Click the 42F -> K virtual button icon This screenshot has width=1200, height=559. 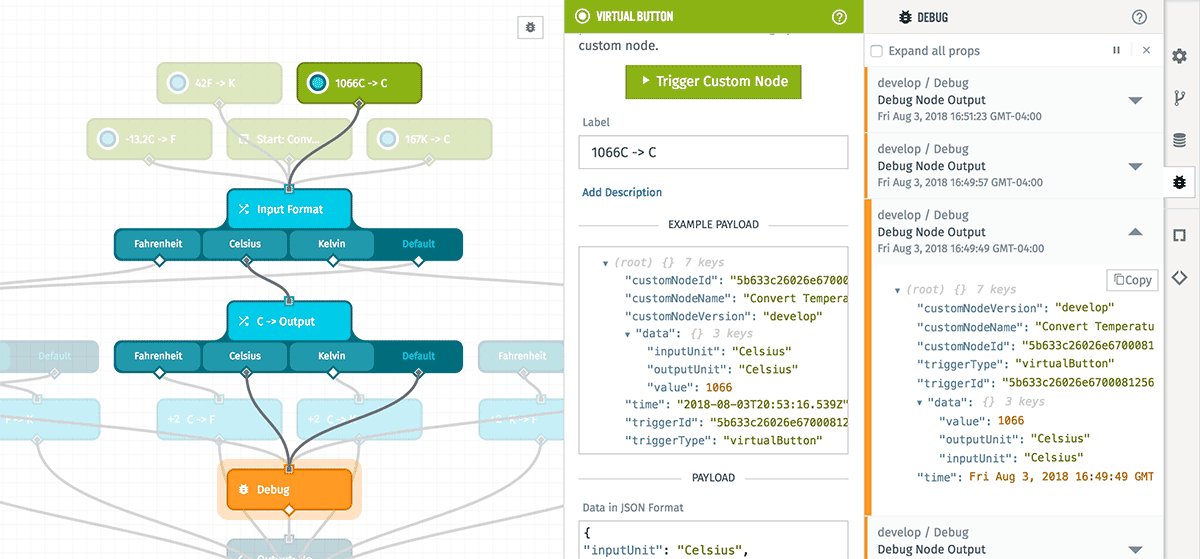[178, 83]
